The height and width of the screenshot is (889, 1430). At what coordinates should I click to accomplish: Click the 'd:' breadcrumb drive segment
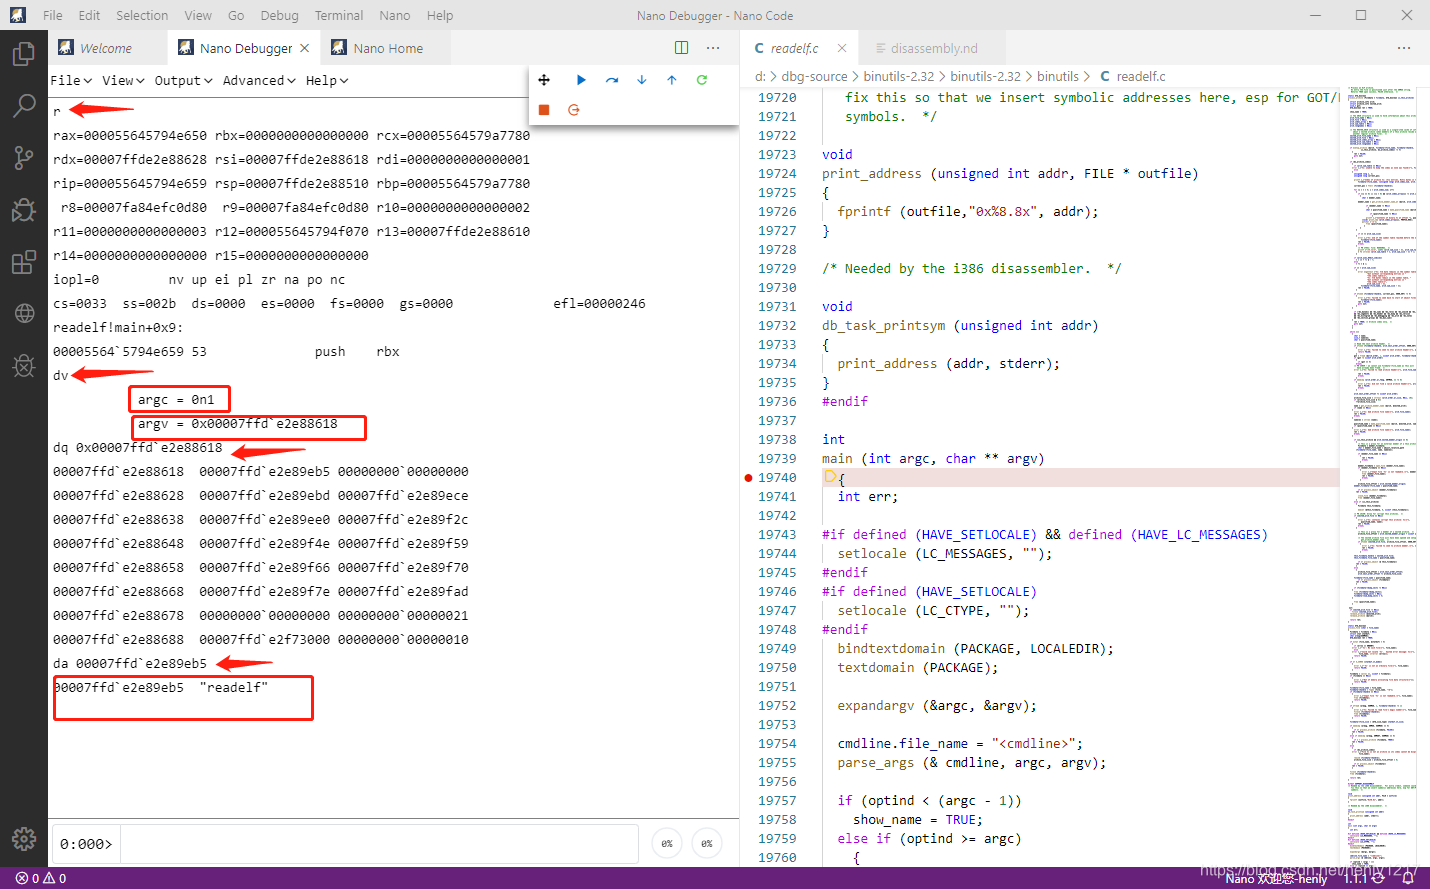click(x=760, y=76)
